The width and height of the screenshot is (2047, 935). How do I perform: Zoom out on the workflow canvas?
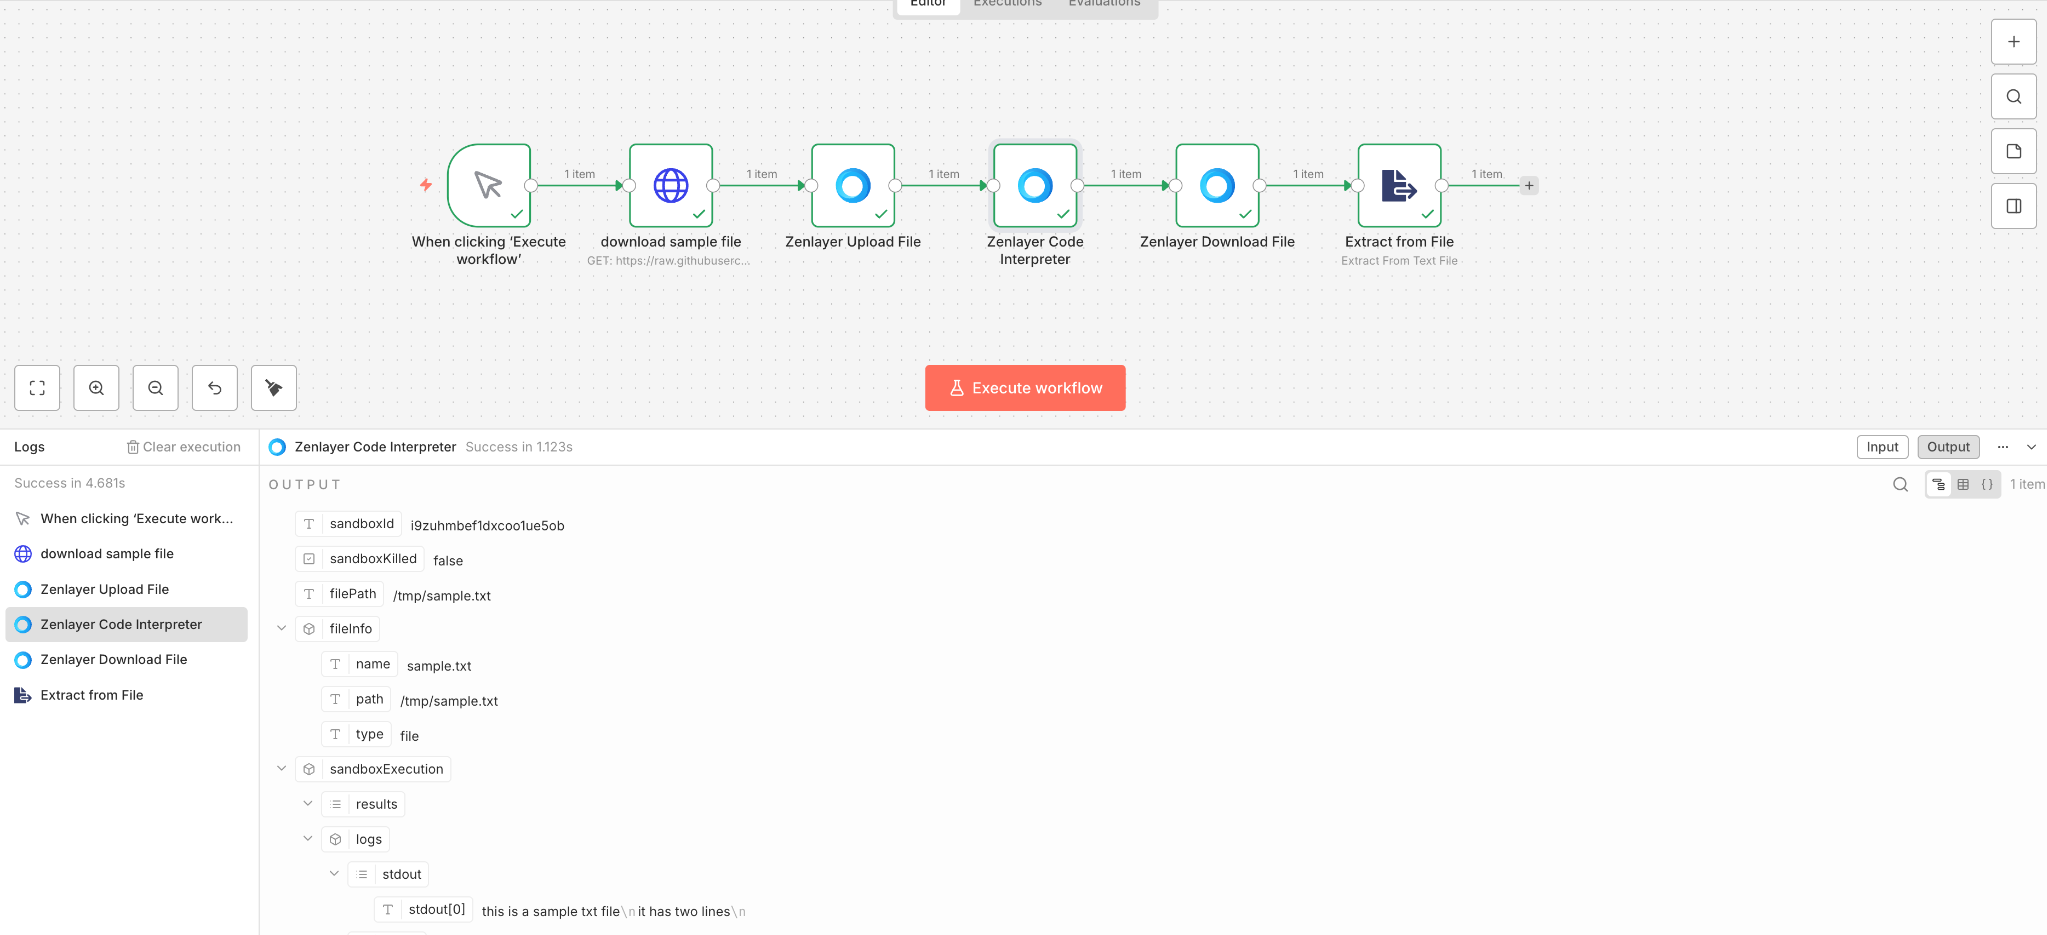(x=156, y=388)
